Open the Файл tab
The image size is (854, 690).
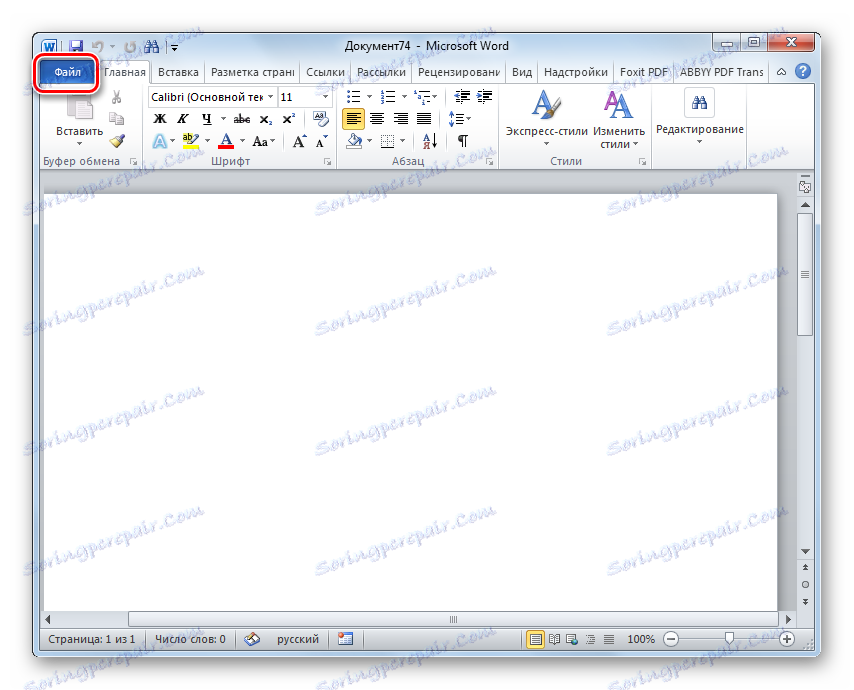[x=67, y=72]
